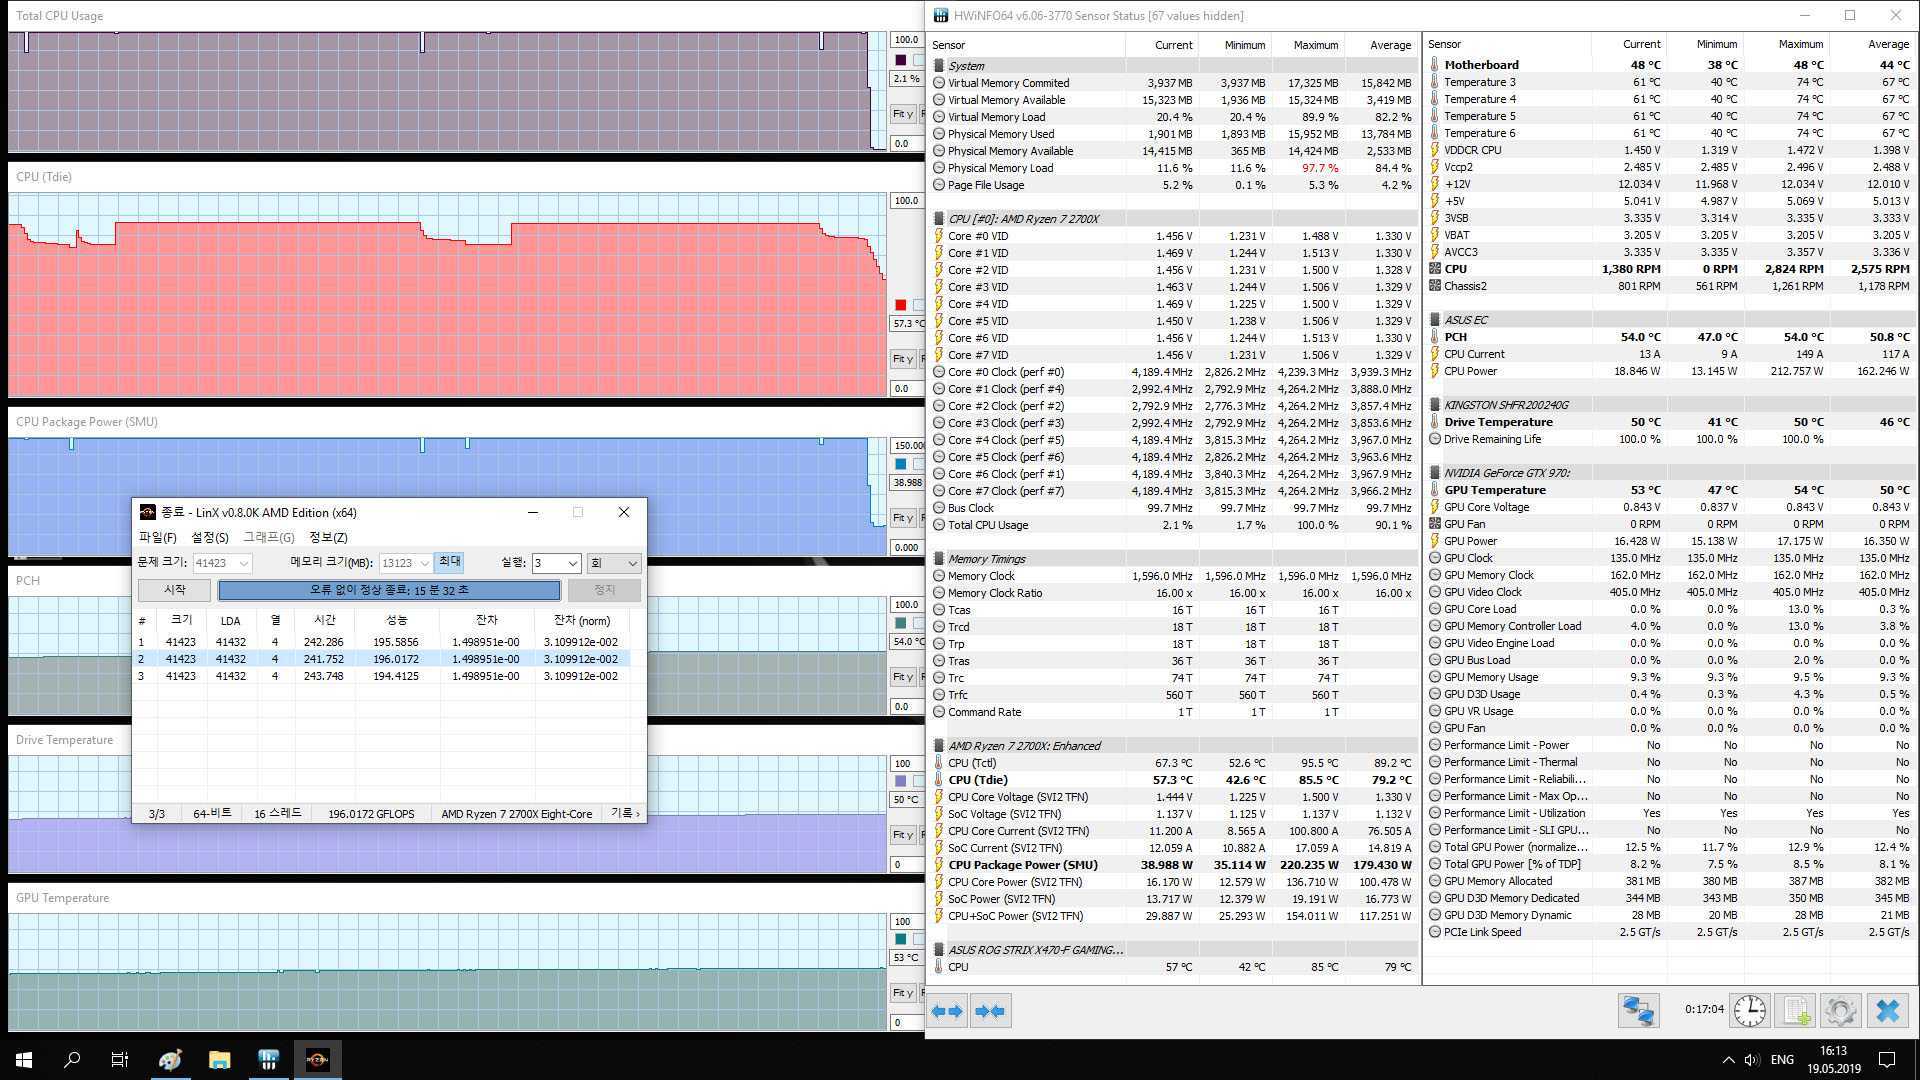Image resolution: width=1920 pixels, height=1080 pixels.
Task: Click the blue X close sensors icon
Action: (x=1887, y=1011)
